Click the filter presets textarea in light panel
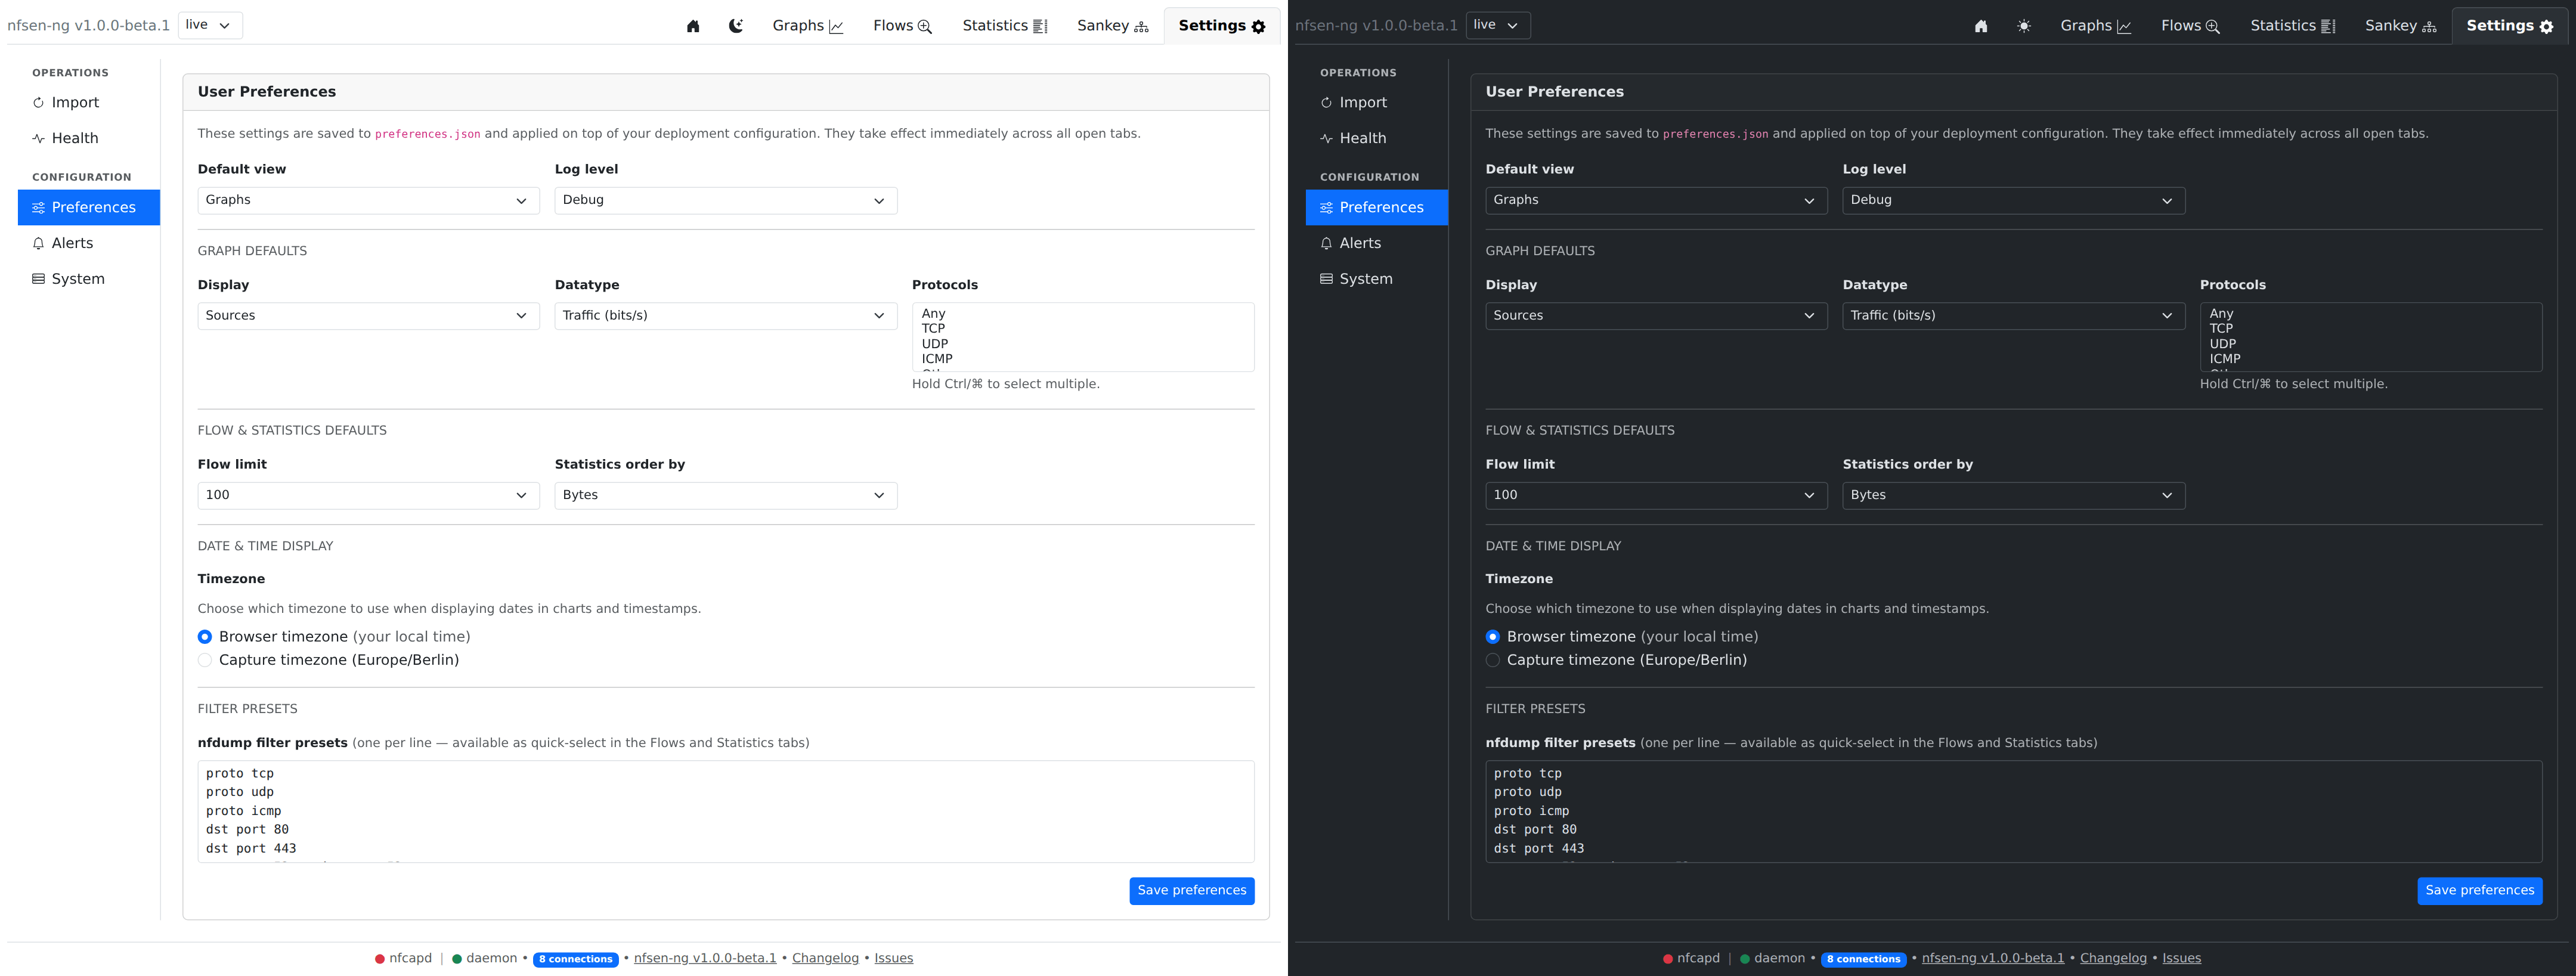 click(726, 812)
